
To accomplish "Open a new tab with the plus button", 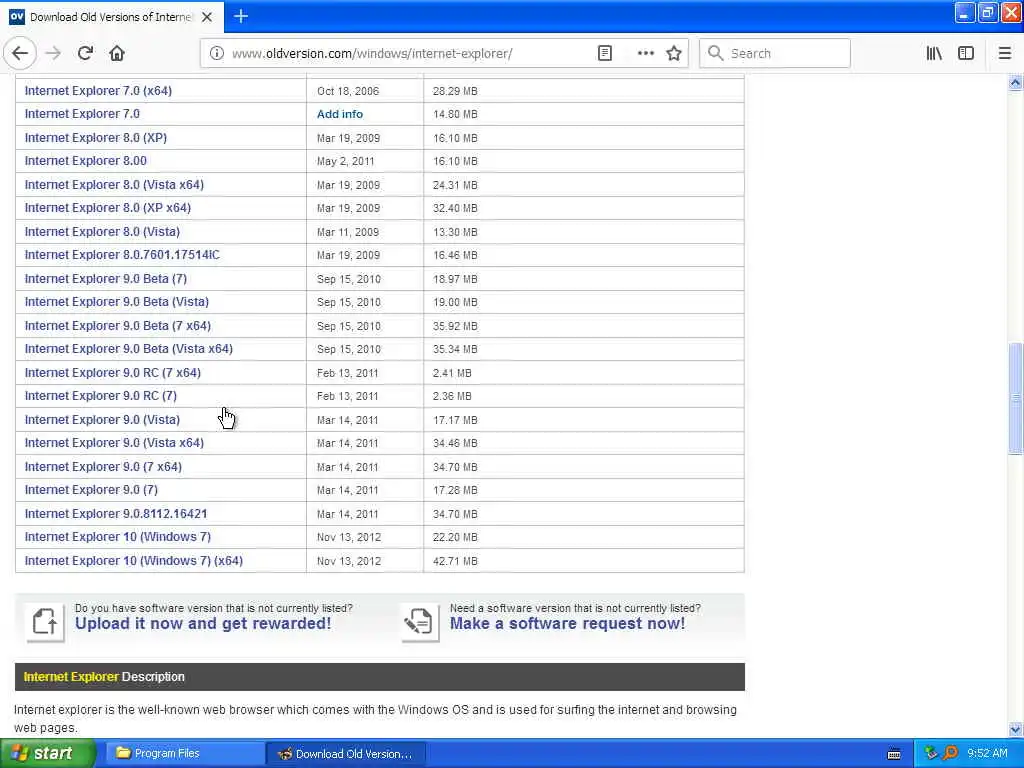I will click(241, 16).
